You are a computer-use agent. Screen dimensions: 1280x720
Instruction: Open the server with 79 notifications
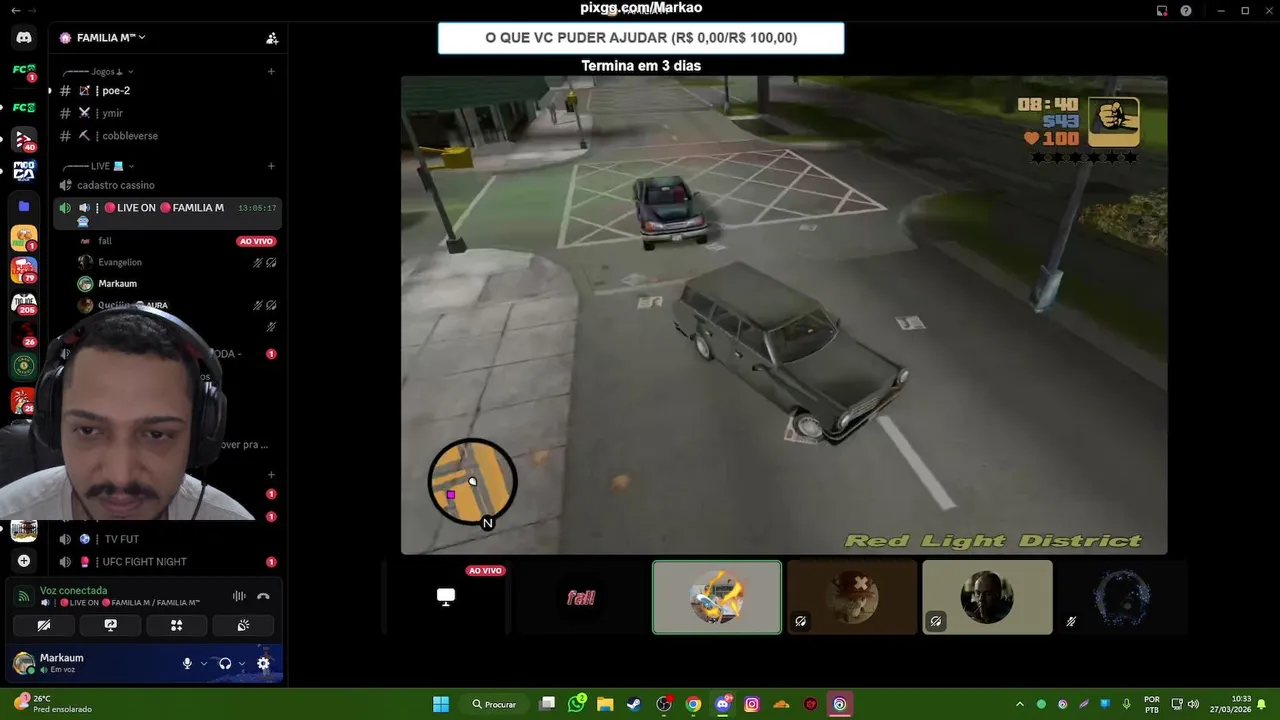[24, 270]
